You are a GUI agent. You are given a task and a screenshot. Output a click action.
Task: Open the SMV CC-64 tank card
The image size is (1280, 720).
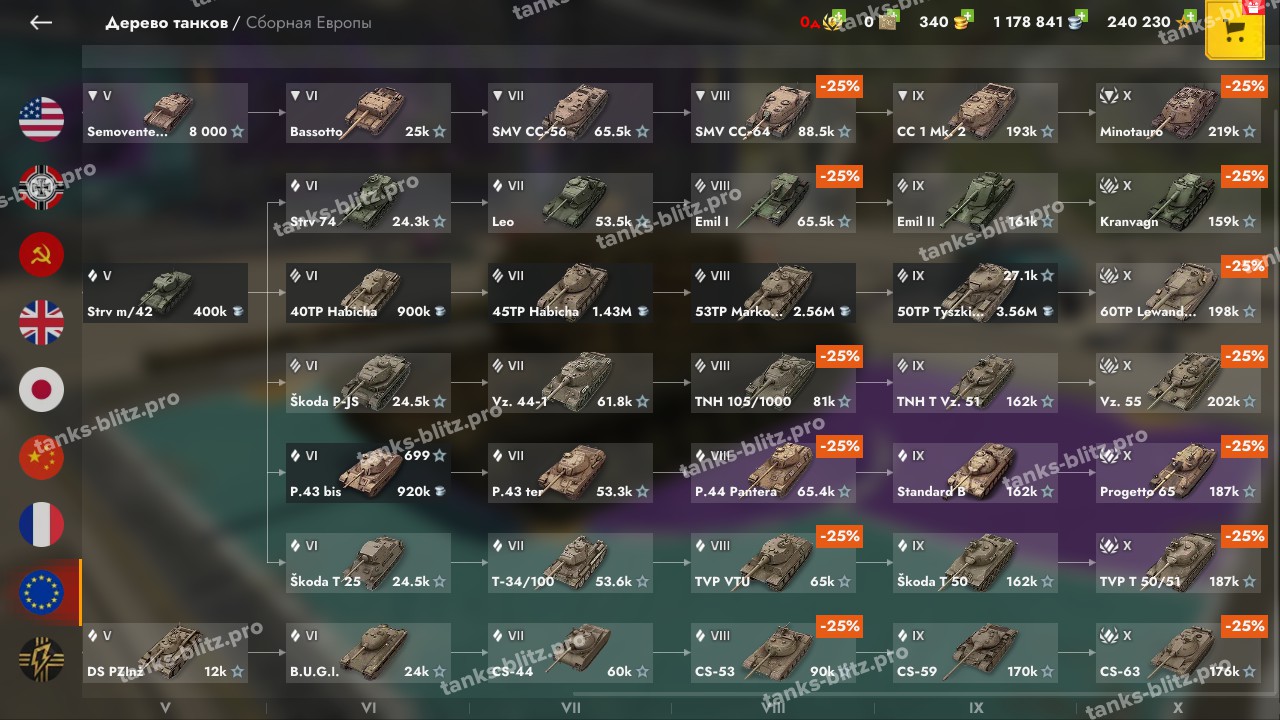tap(773, 112)
